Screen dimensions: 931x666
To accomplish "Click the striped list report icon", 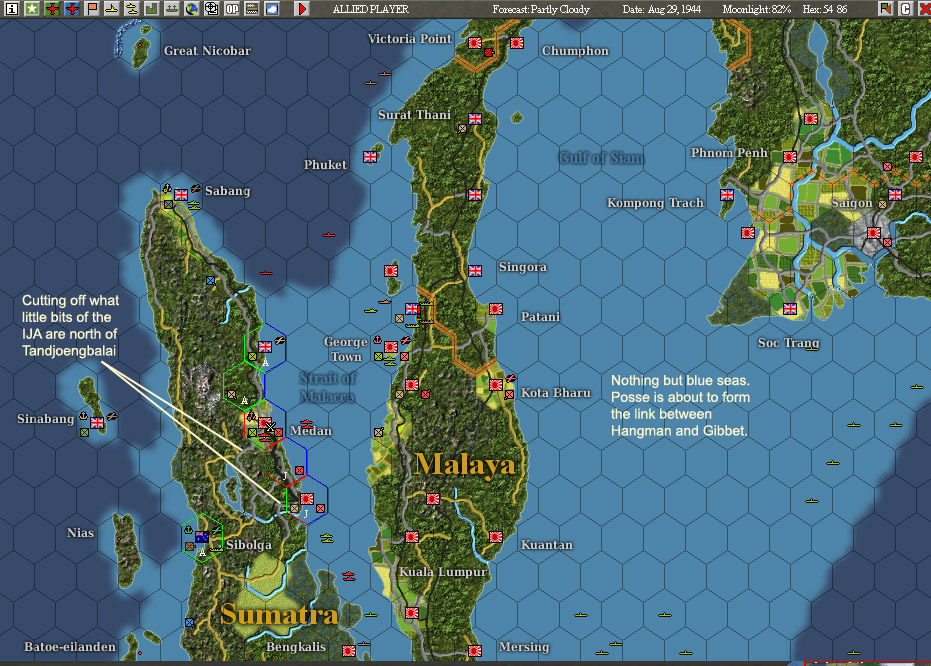I will (x=252, y=8).
